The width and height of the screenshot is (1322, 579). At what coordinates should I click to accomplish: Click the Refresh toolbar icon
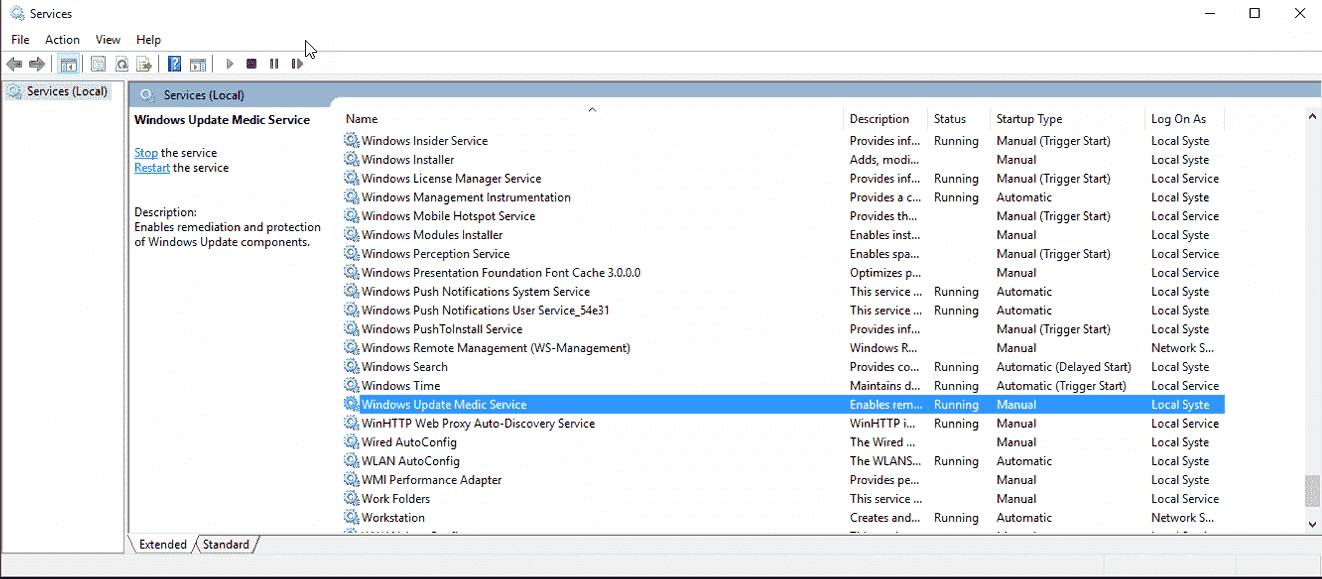(121, 64)
